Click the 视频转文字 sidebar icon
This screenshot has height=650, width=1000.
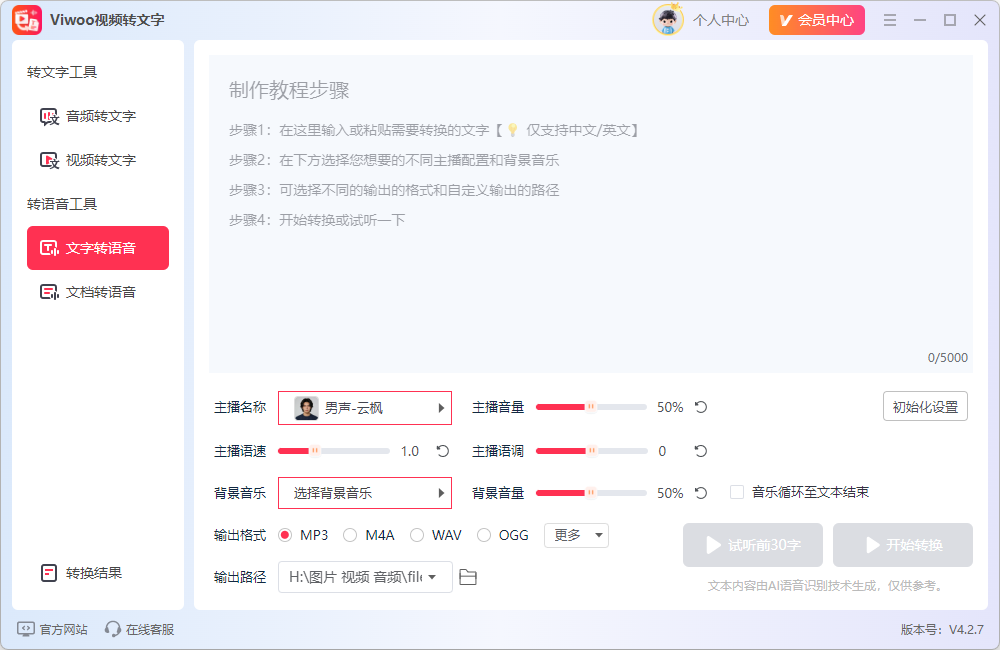(x=49, y=160)
